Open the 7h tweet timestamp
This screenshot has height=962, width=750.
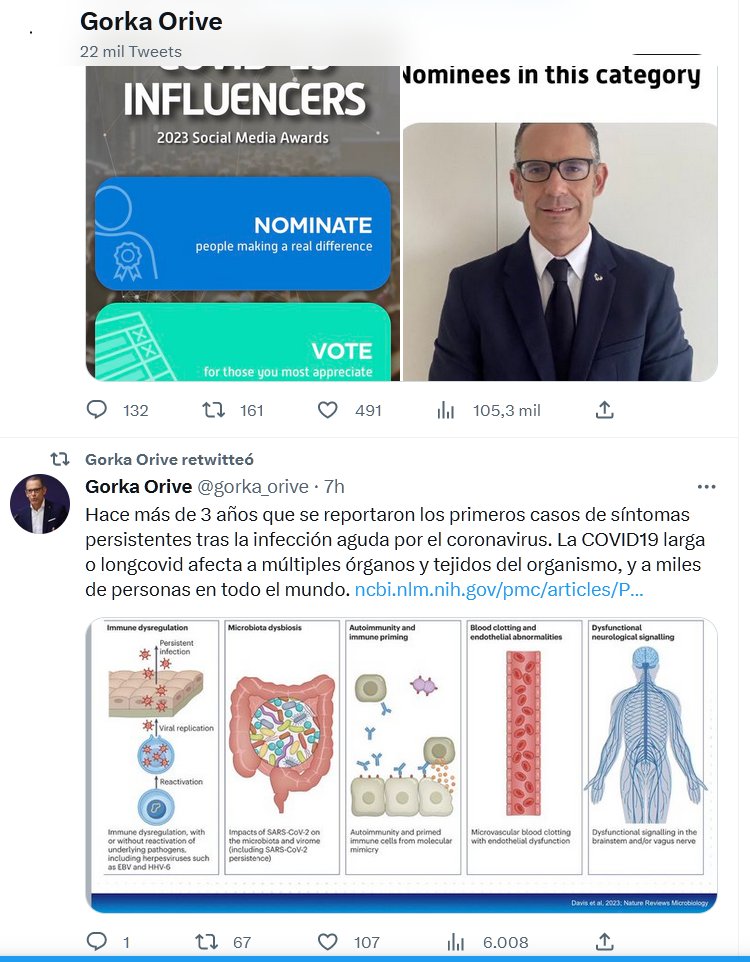(334, 487)
